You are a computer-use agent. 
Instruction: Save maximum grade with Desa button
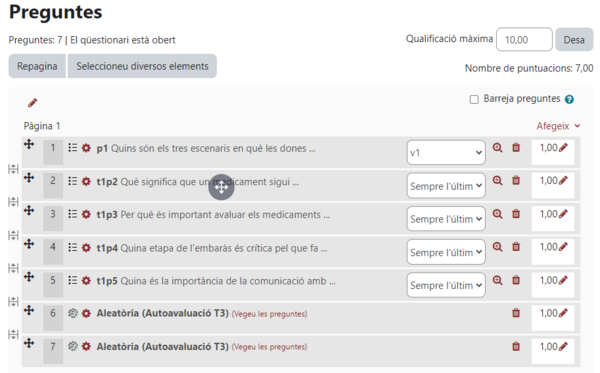(574, 39)
